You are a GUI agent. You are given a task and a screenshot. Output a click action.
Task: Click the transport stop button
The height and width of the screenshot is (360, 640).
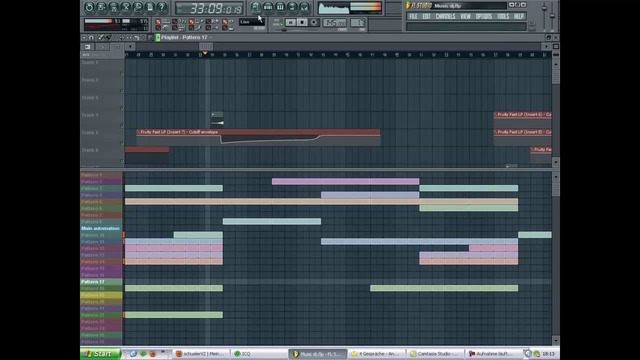point(302,22)
